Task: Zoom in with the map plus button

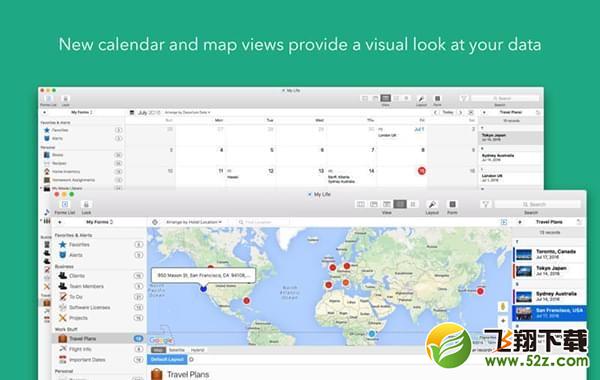Action: [x=503, y=321]
